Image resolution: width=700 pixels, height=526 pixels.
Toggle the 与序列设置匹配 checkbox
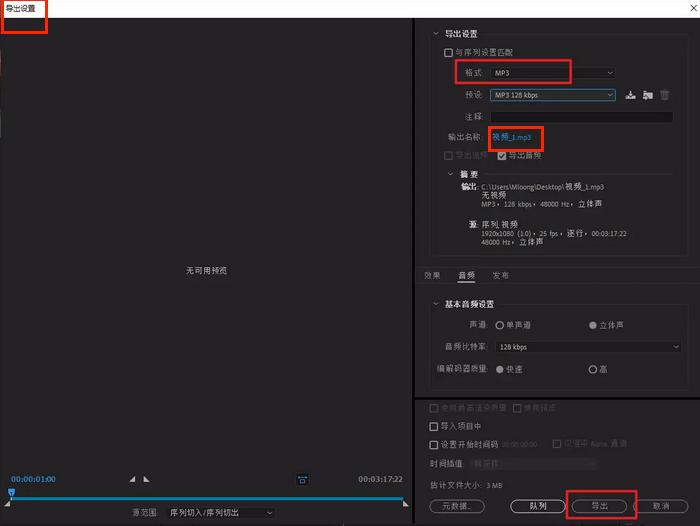pyautogui.click(x=448, y=53)
